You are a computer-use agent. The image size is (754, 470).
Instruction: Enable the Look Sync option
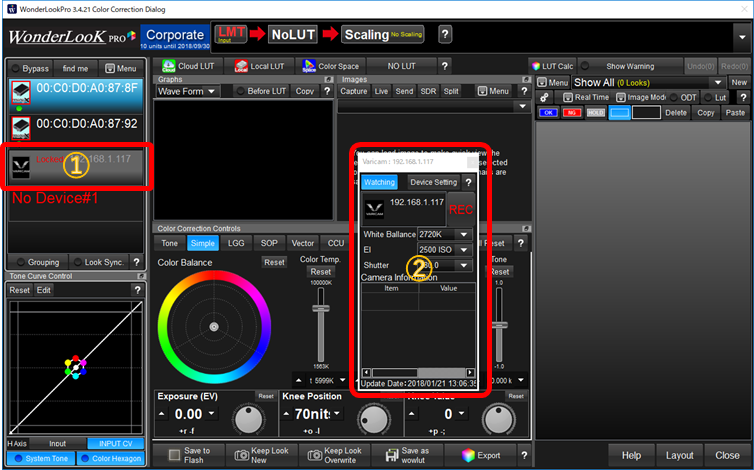(x=100, y=262)
